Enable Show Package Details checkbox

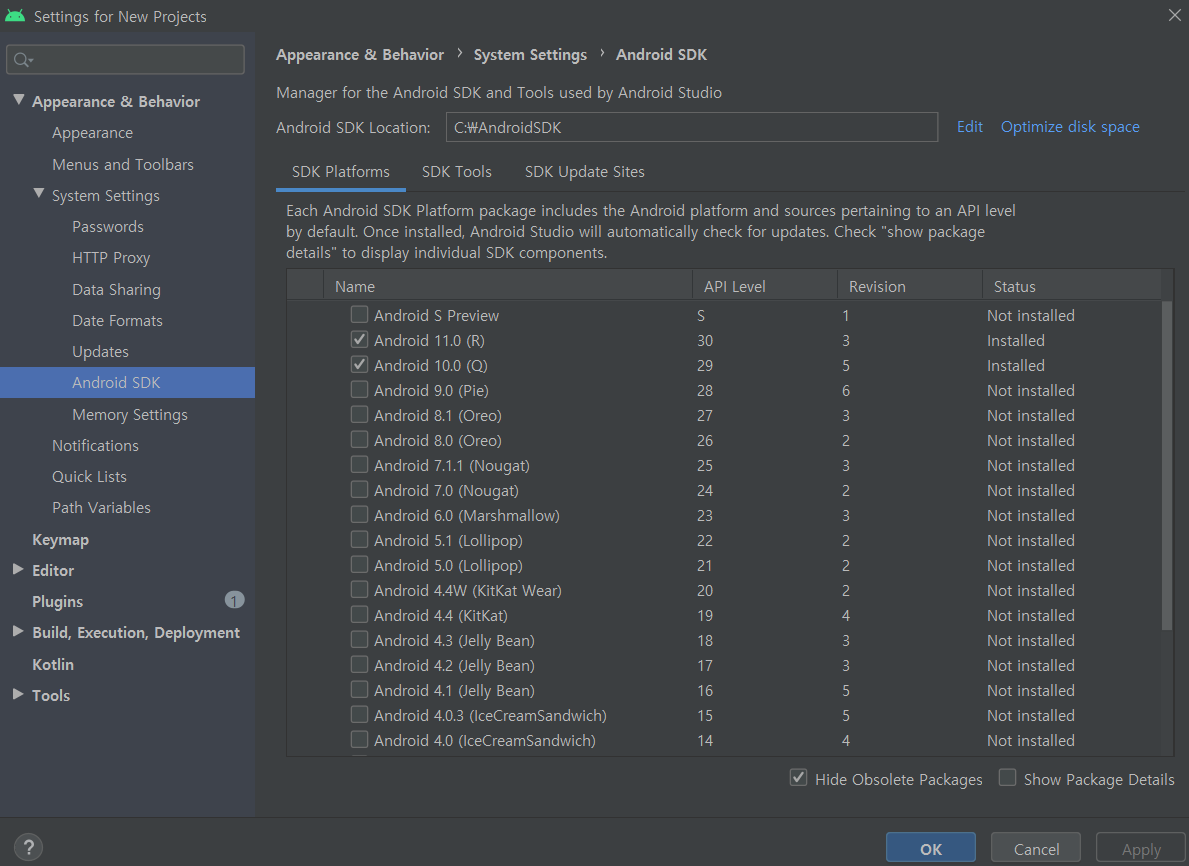[1007, 778]
